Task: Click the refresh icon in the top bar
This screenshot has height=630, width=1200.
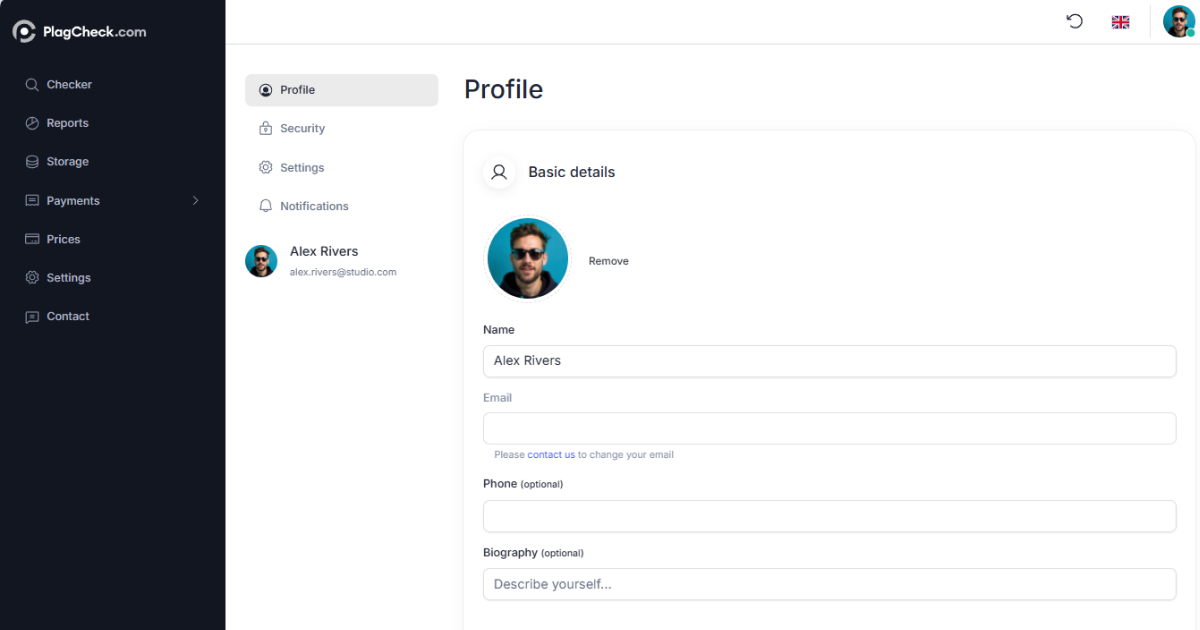Action: [x=1074, y=21]
